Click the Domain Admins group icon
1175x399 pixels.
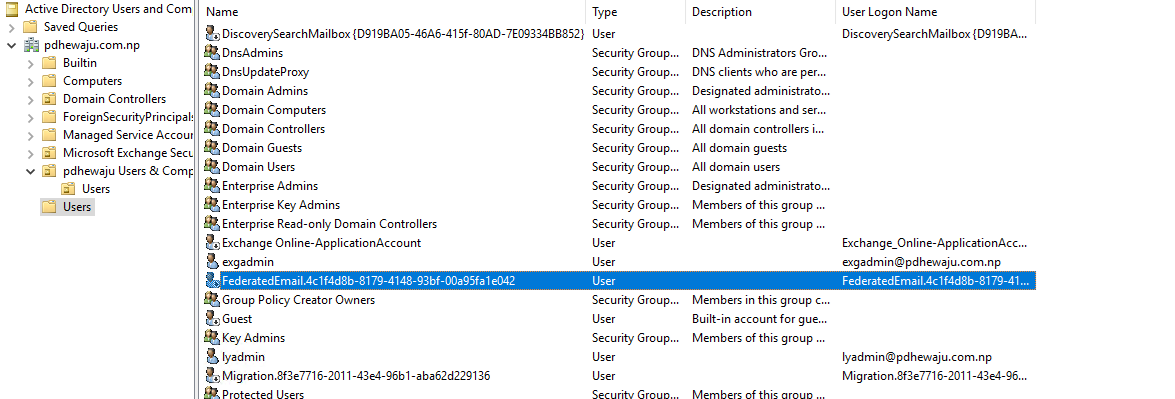[x=212, y=91]
